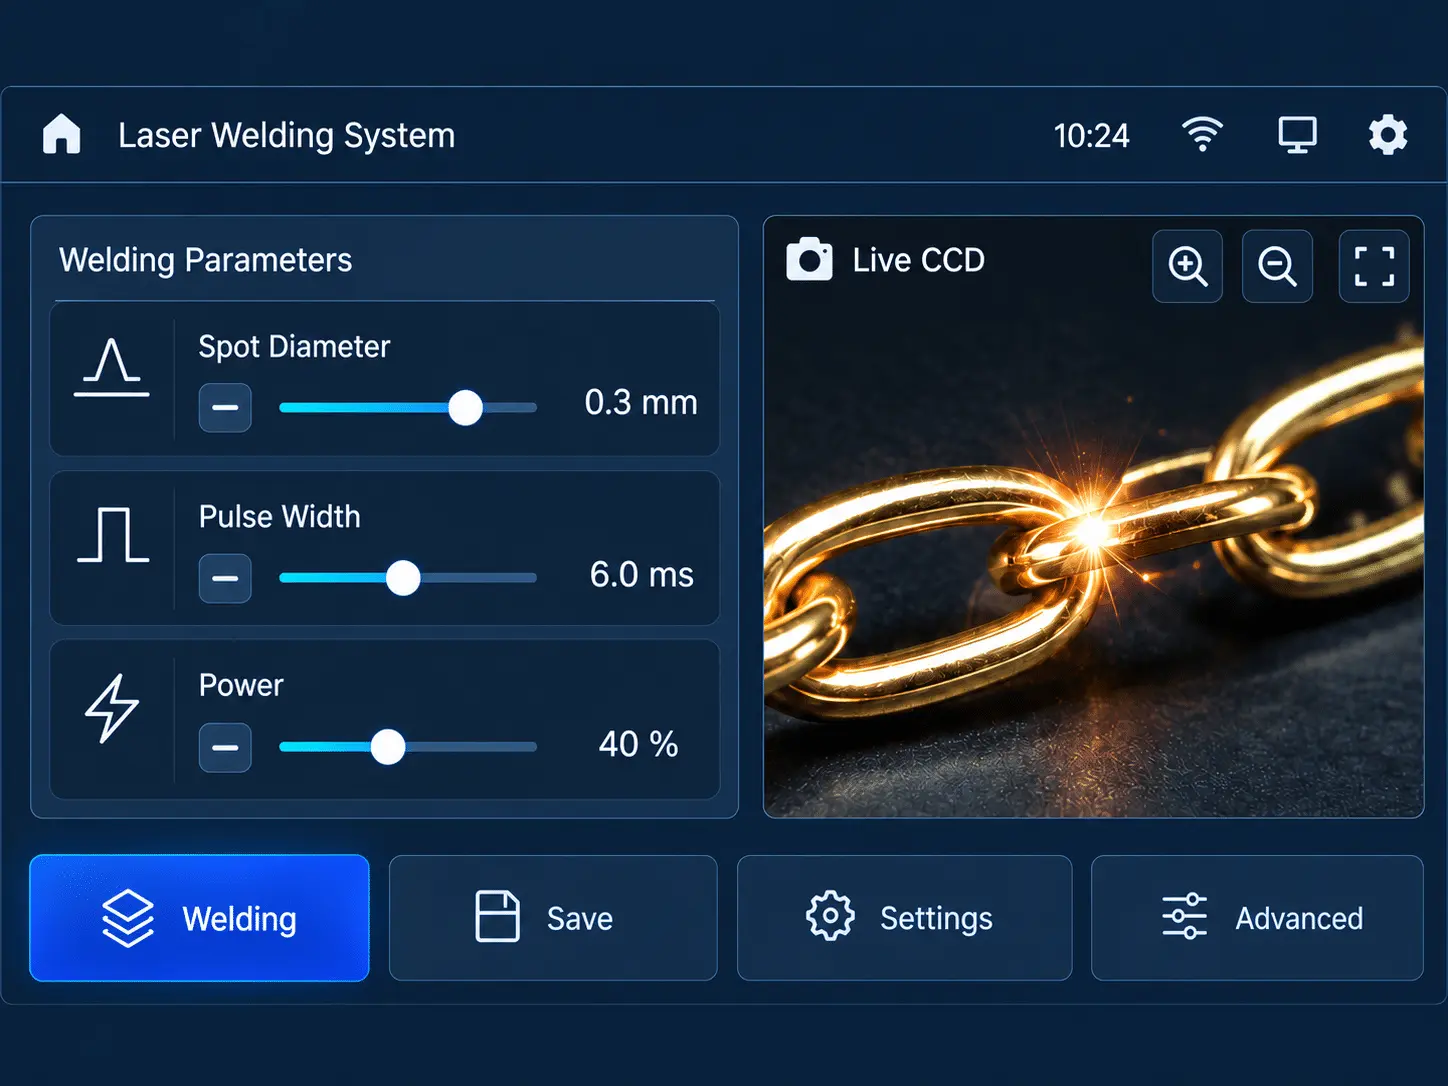Decrease Power with minus button

225,748
